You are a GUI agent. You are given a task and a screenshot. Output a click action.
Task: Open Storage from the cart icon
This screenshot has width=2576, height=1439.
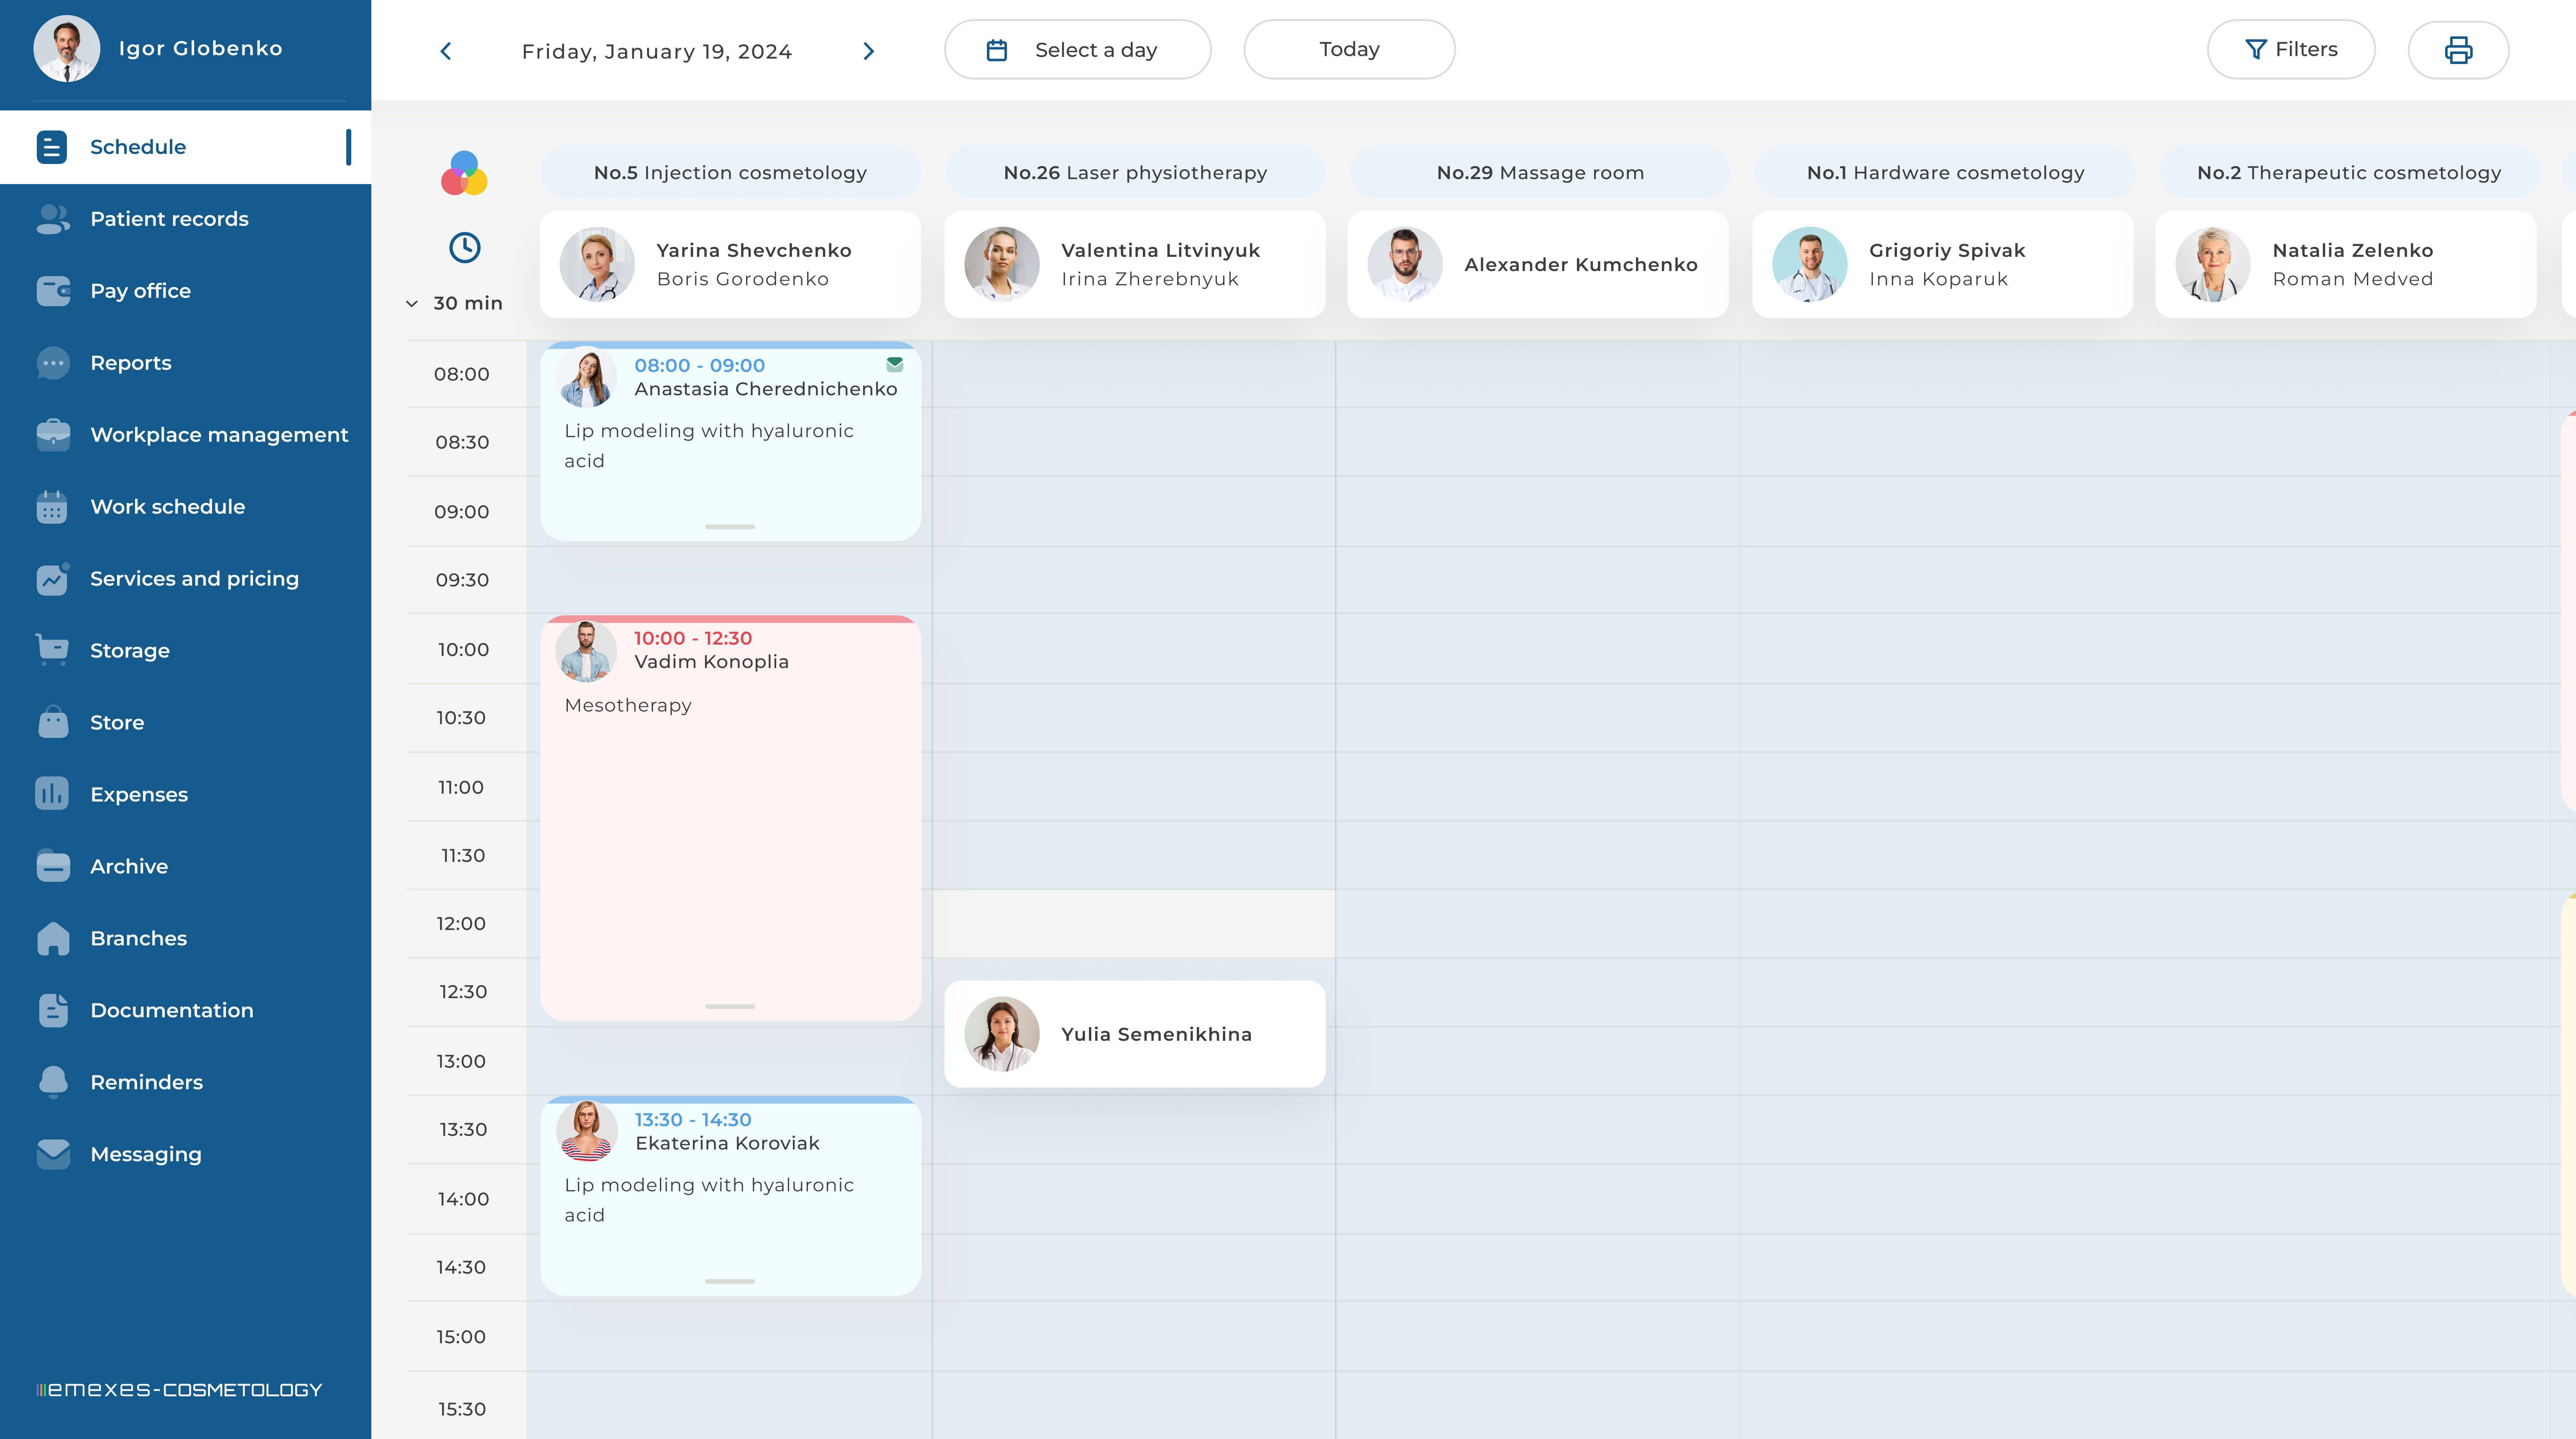[x=52, y=650]
